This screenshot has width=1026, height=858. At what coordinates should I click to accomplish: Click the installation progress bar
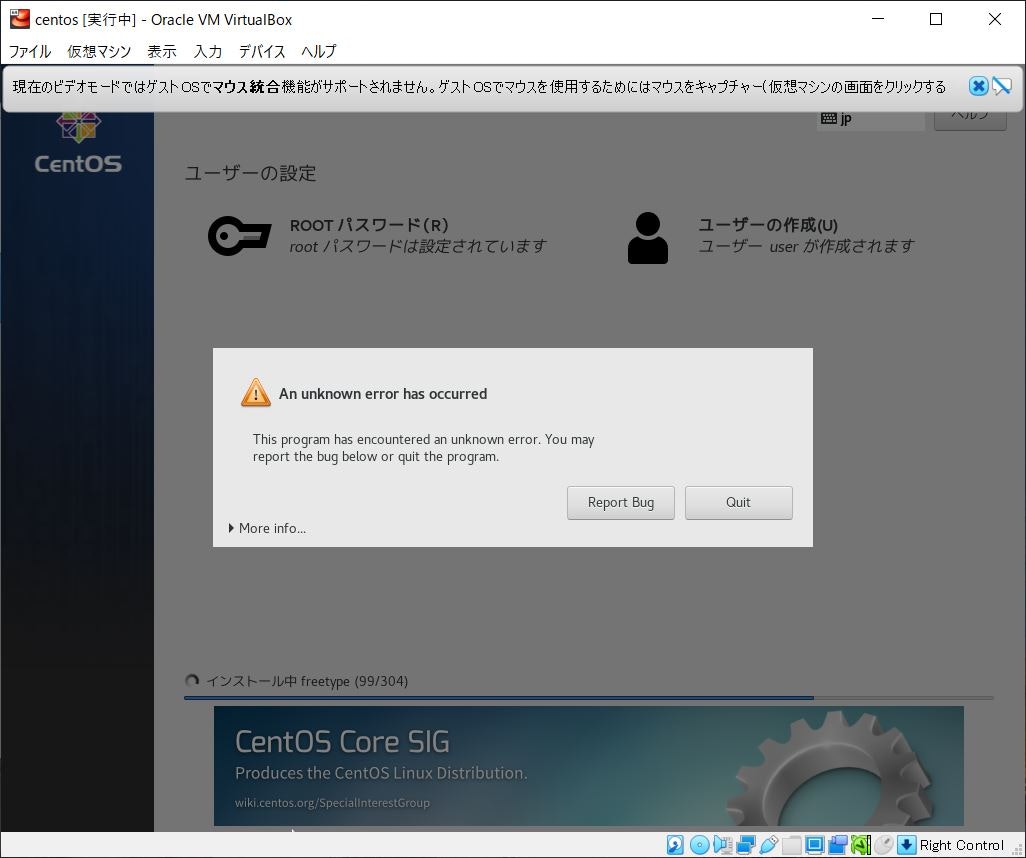(589, 698)
